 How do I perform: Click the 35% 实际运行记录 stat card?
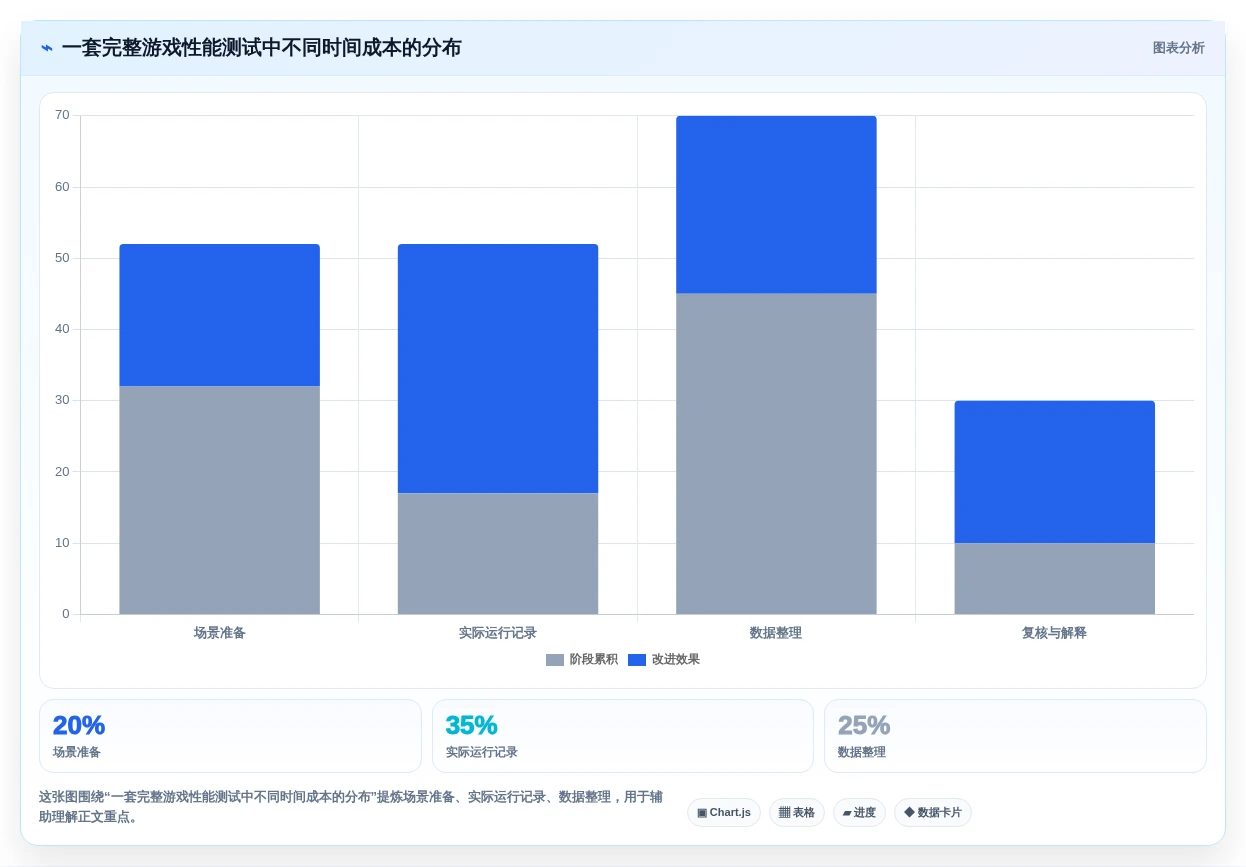point(623,736)
